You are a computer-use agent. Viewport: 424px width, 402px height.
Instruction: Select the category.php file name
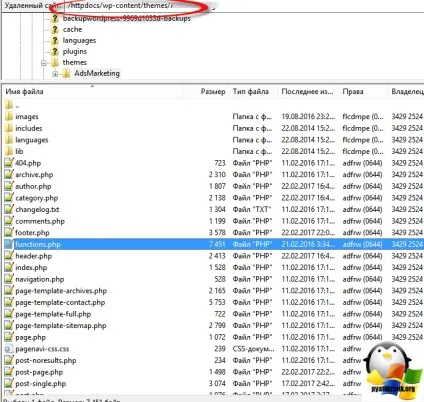pos(37,198)
